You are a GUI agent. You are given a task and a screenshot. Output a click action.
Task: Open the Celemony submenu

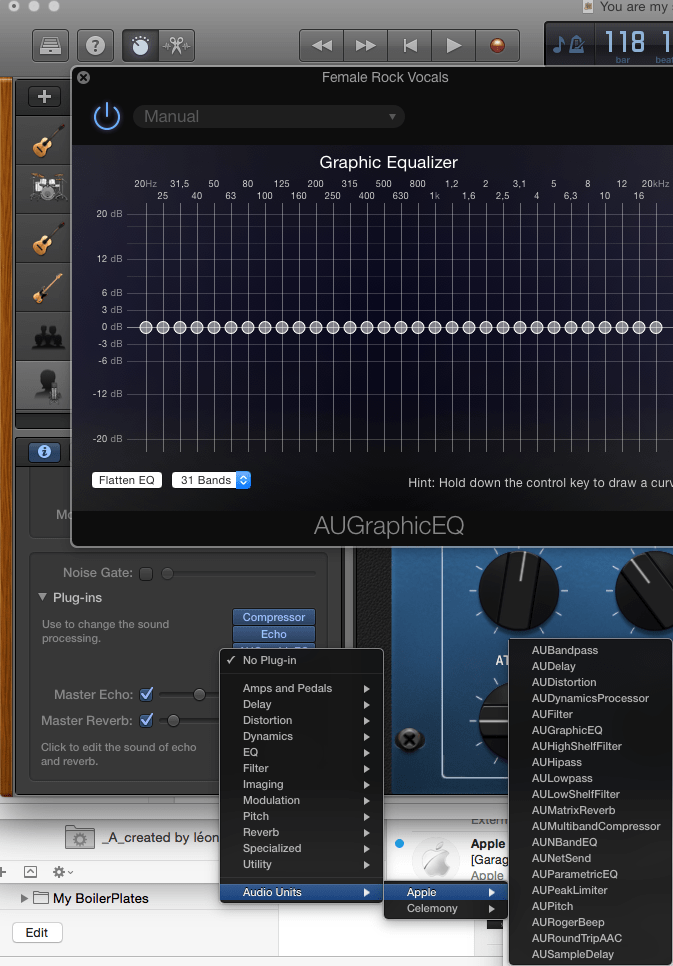(x=446, y=908)
